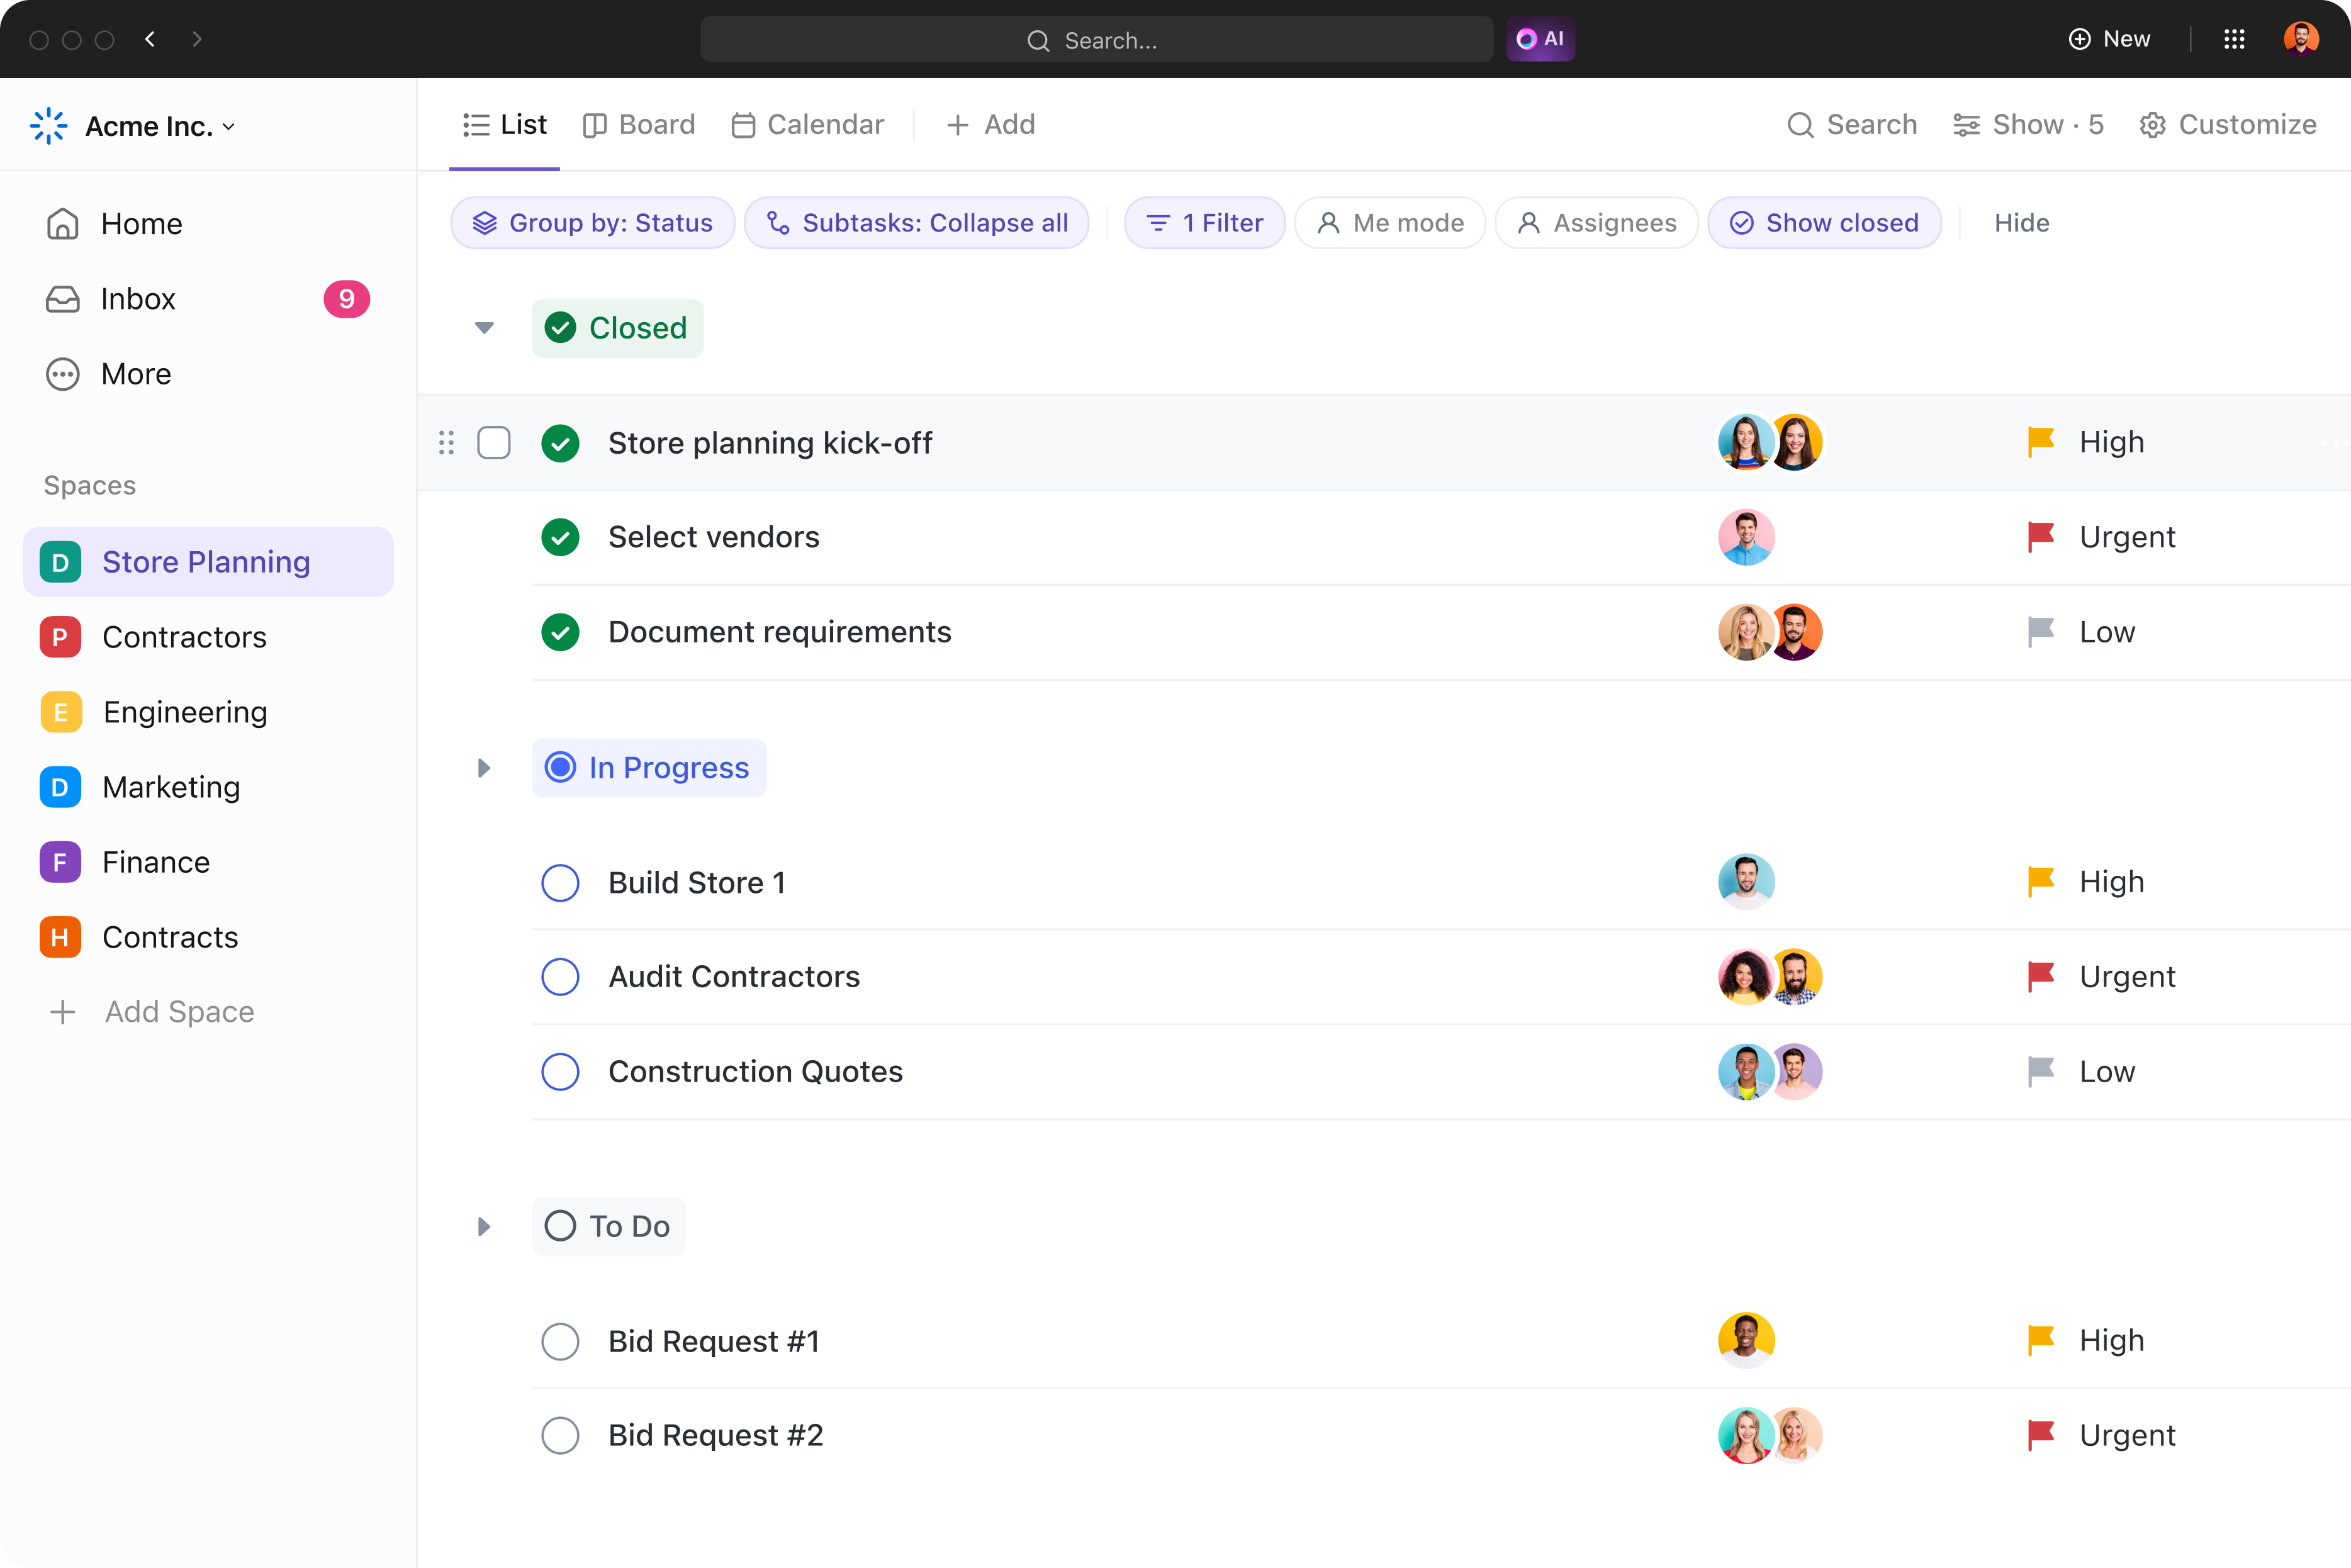Open the Finance space
This screenshot has width=2351, height=1568.
pos(155,861)
